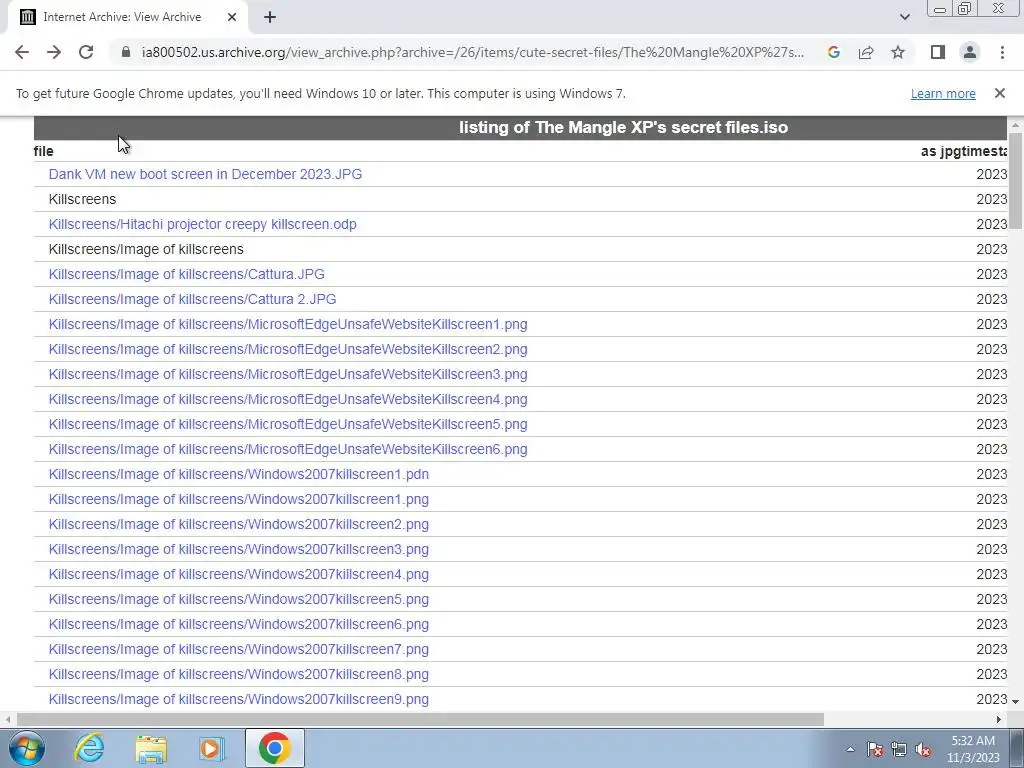Screen dimensions: 1024x768
Task: Click the horizontal scroll right arrow
Action: click(x=999, y=720)
